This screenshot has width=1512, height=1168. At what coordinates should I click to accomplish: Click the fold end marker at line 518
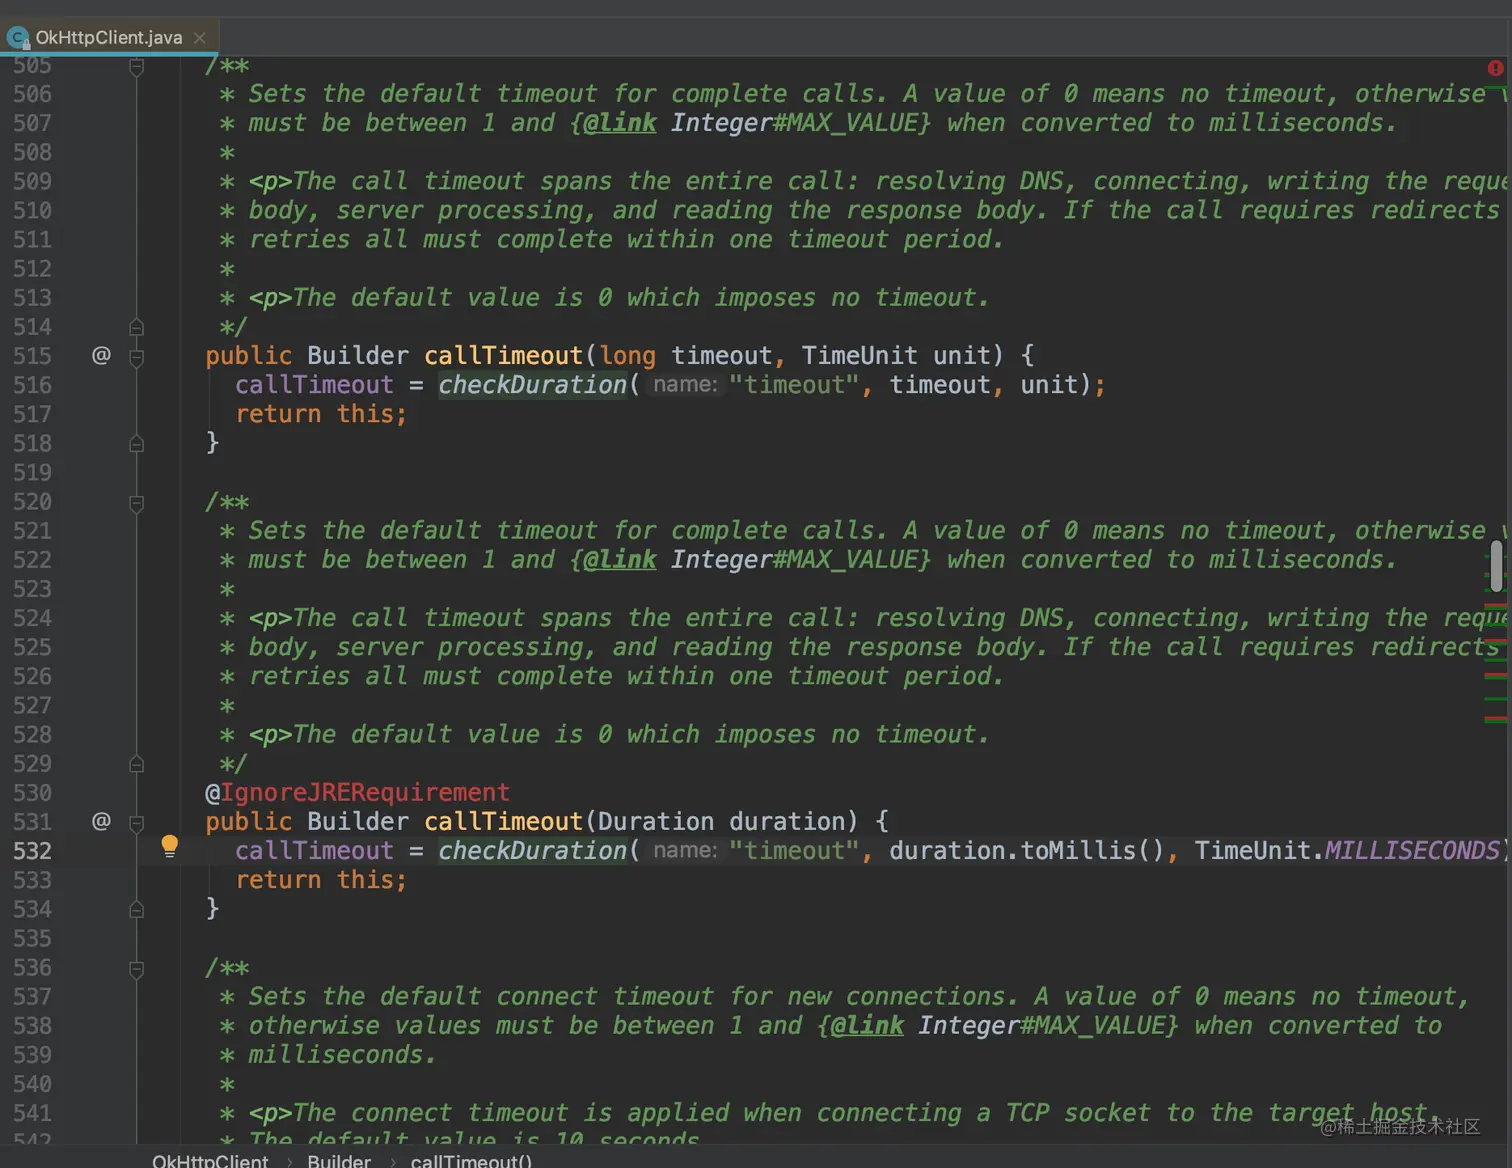point(137,443)
